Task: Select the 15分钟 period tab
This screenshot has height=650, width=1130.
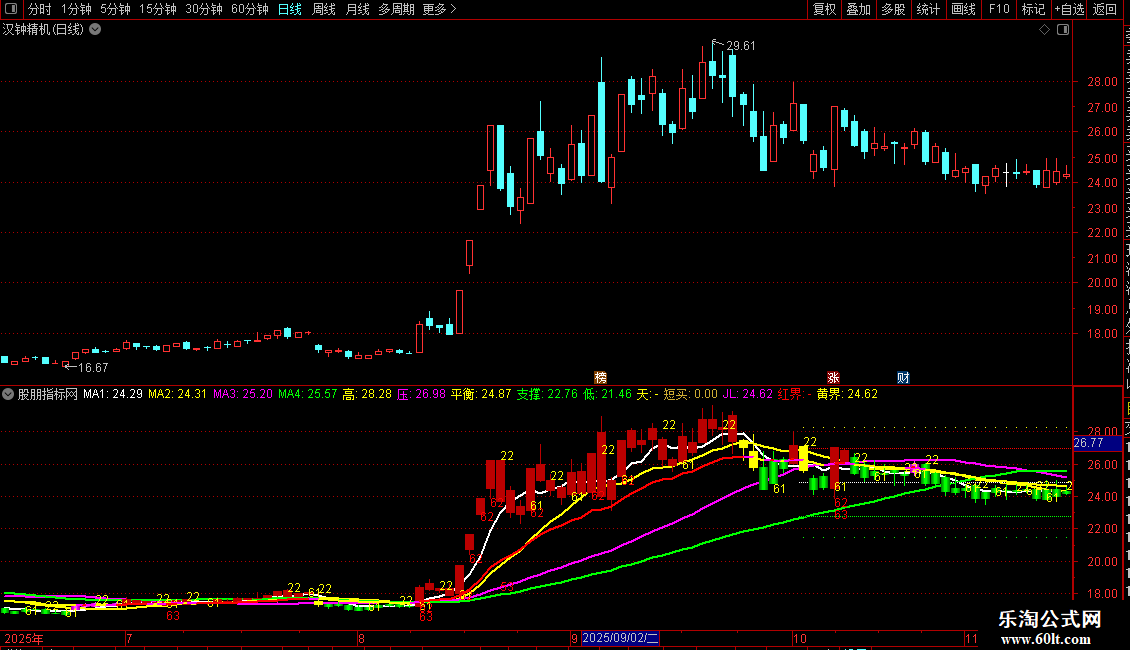Action: [158, 9]
